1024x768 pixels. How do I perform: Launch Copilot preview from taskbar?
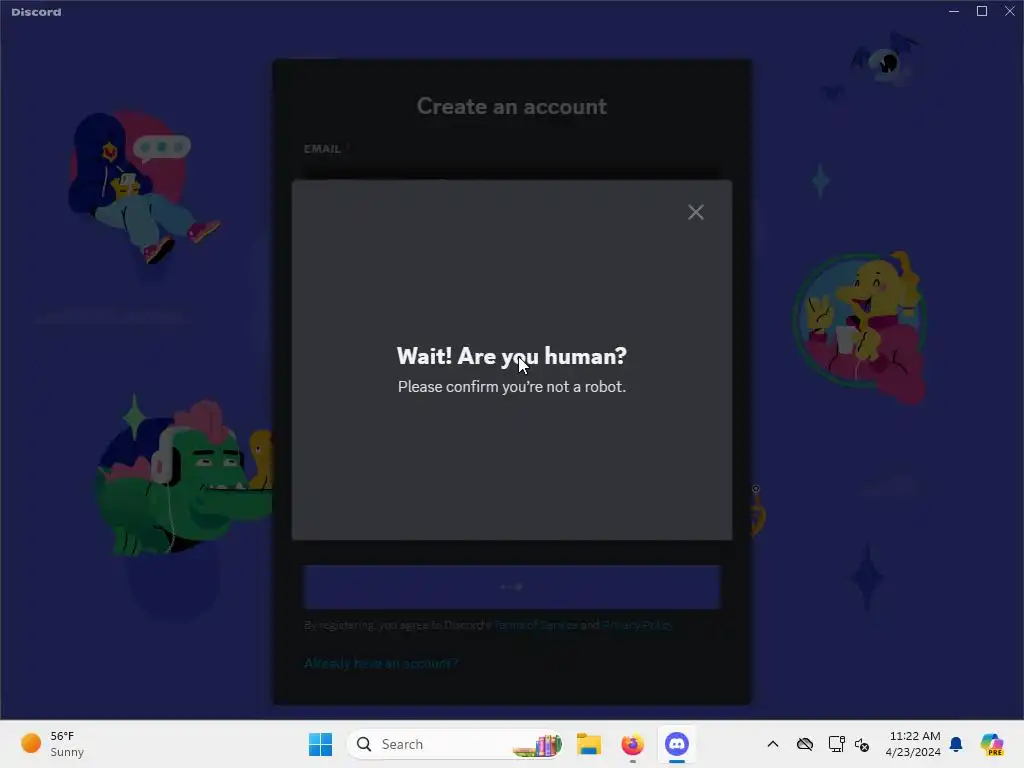click(x=992, y=744)
